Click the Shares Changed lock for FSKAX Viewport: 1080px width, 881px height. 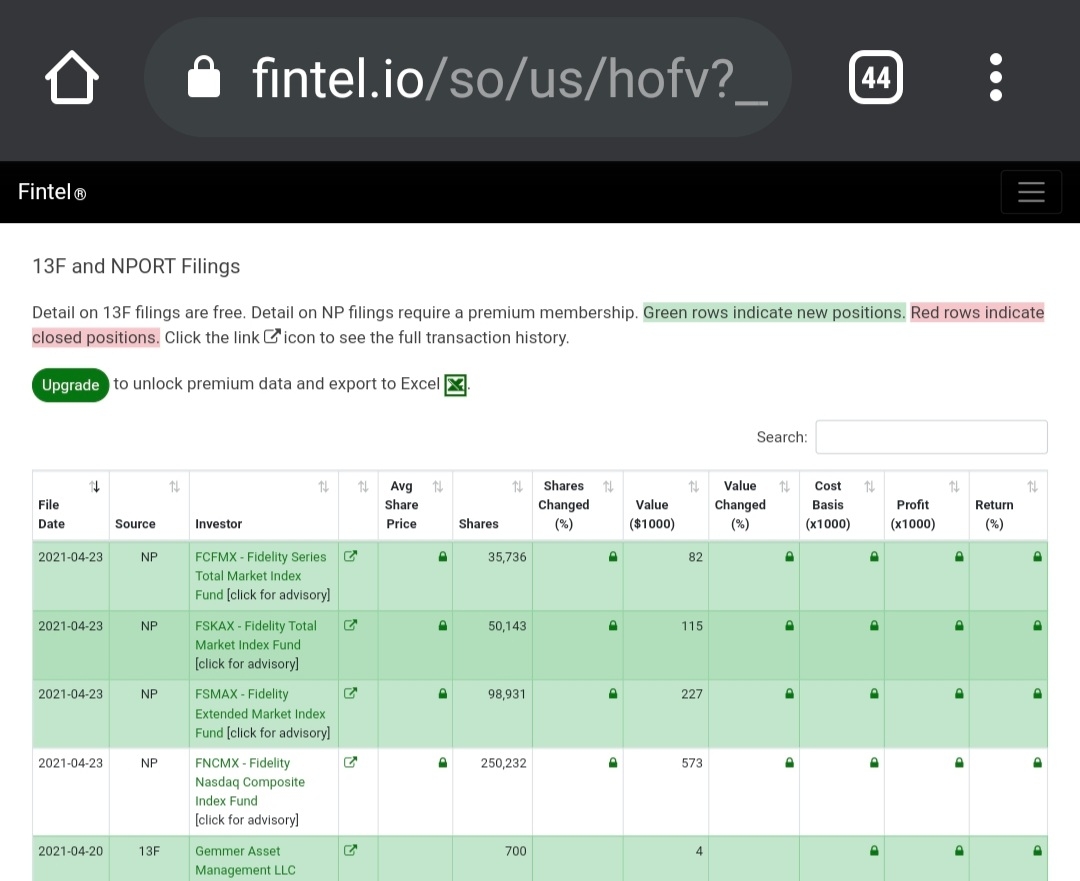coord(612,625)
